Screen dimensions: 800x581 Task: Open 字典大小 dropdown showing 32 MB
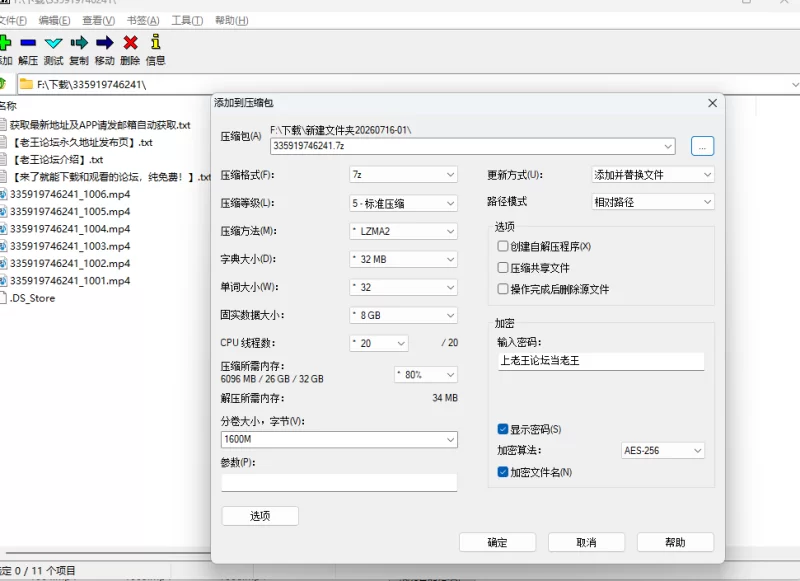pos(403,259)
